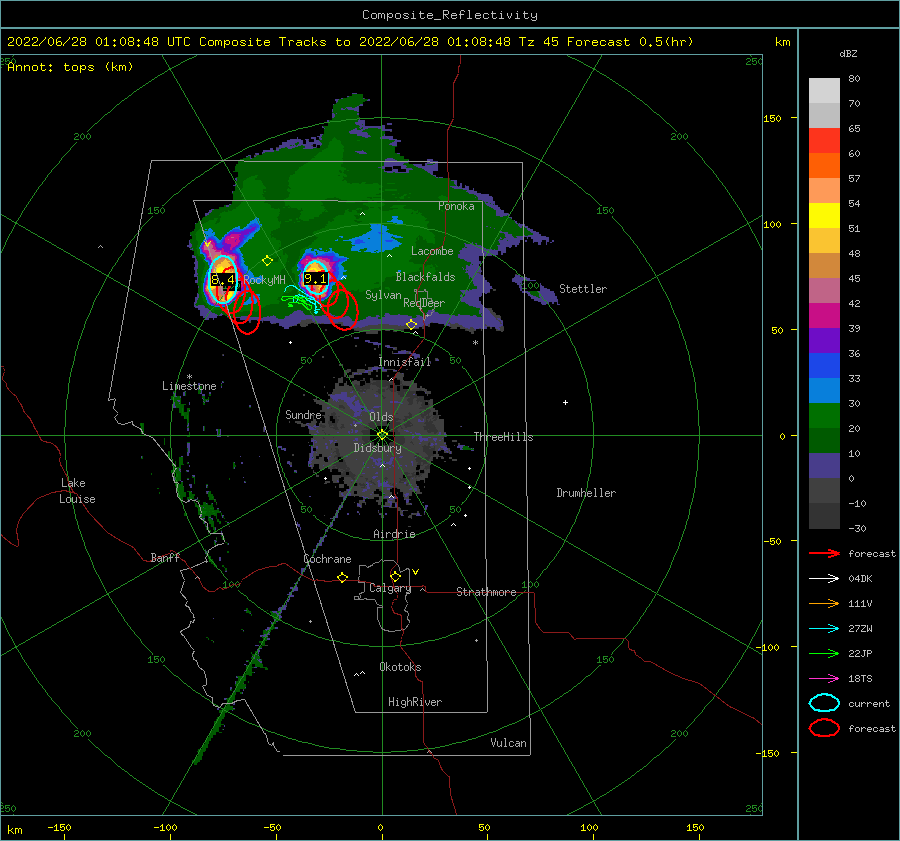Select the magenta 18TS track arrow
The width and height of the screenshot is (900, 841).
point(824,679)
